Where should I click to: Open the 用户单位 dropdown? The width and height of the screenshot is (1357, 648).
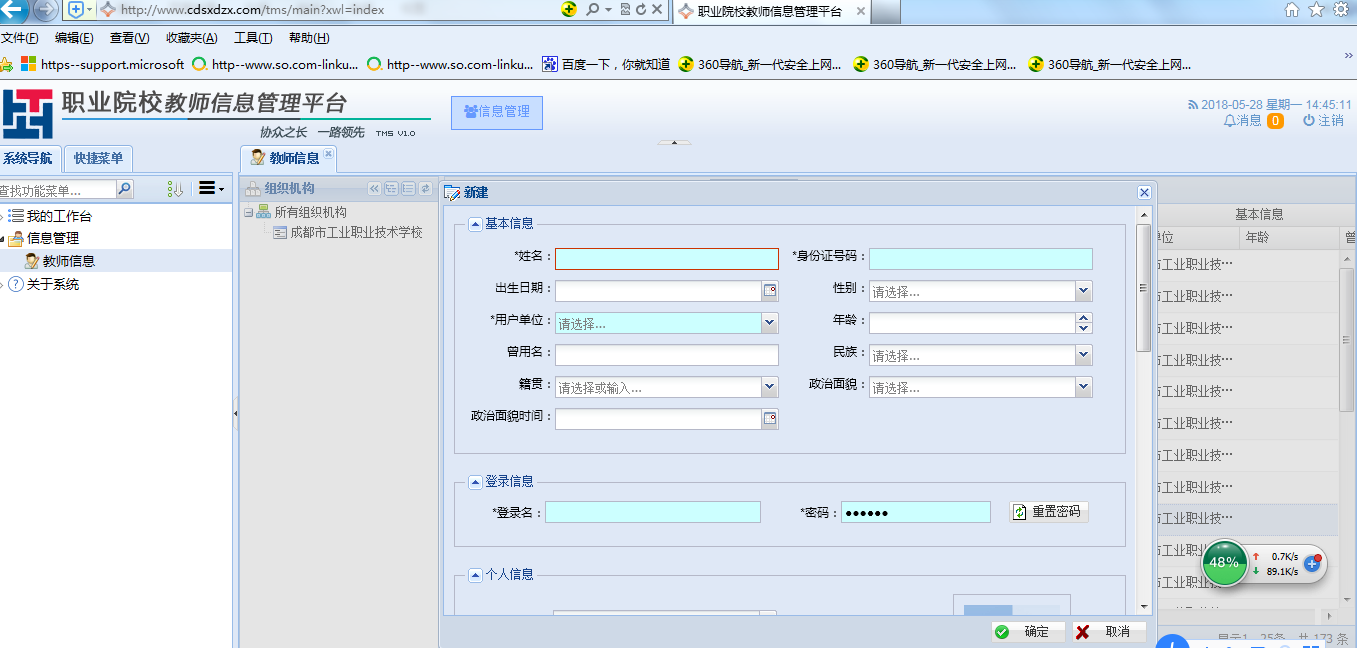770,323
